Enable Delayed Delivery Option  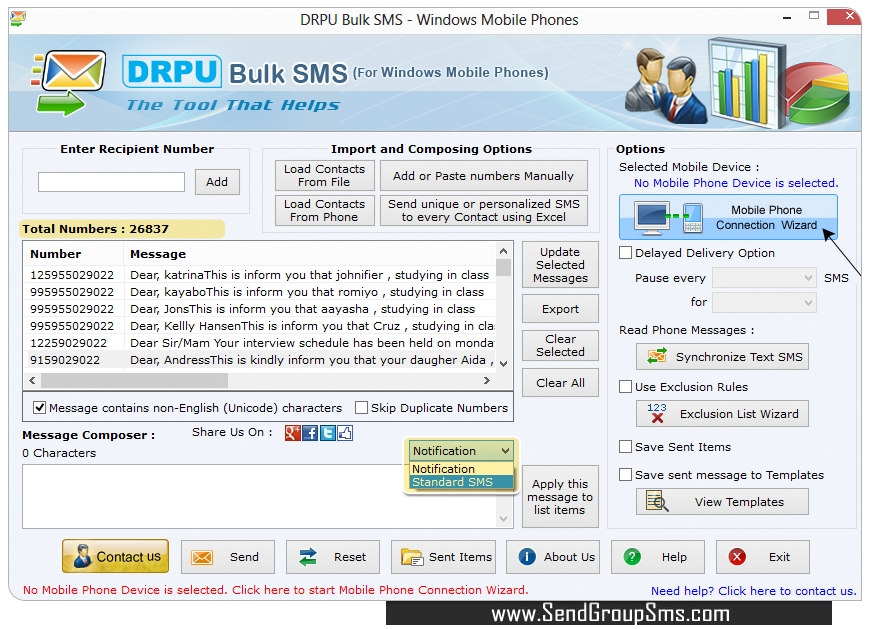pos(625,253)
